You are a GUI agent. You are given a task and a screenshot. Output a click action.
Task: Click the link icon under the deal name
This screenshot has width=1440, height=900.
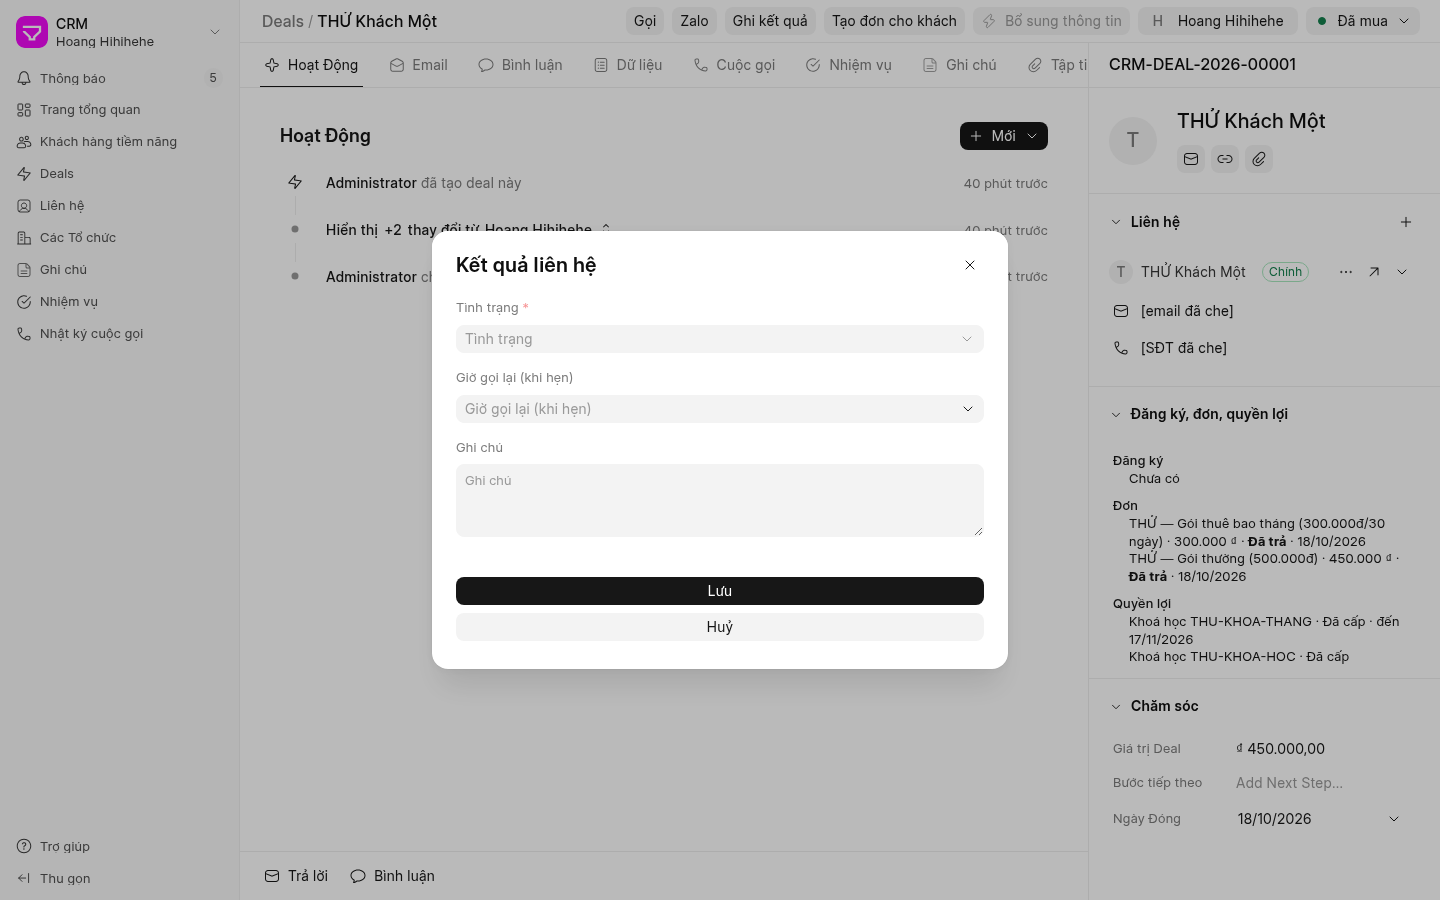[x=1225, y=159]
